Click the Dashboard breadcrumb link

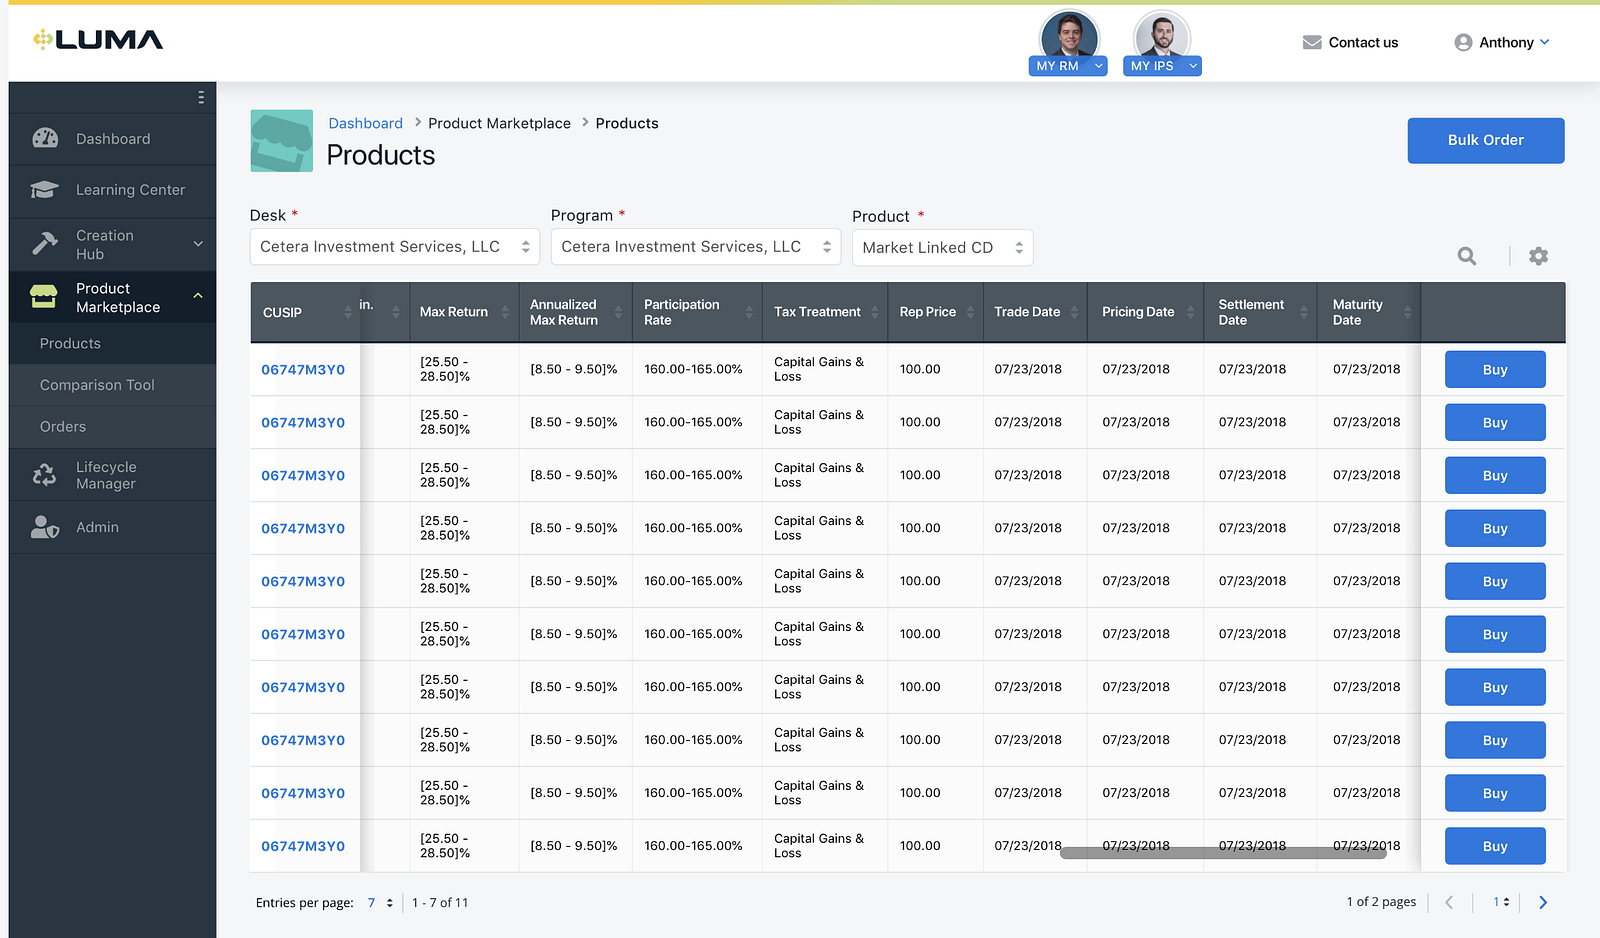click(x=365, y=123)
